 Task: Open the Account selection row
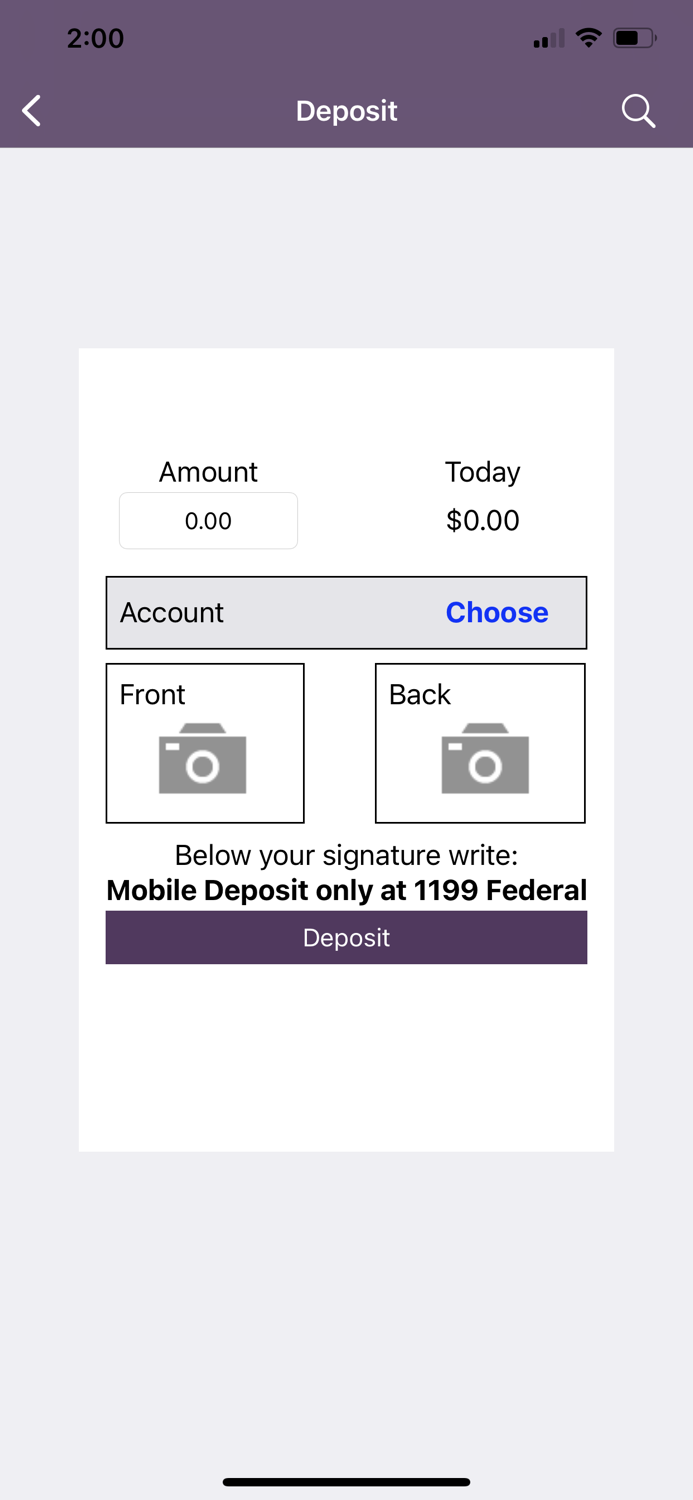click(x=346, y=612)
